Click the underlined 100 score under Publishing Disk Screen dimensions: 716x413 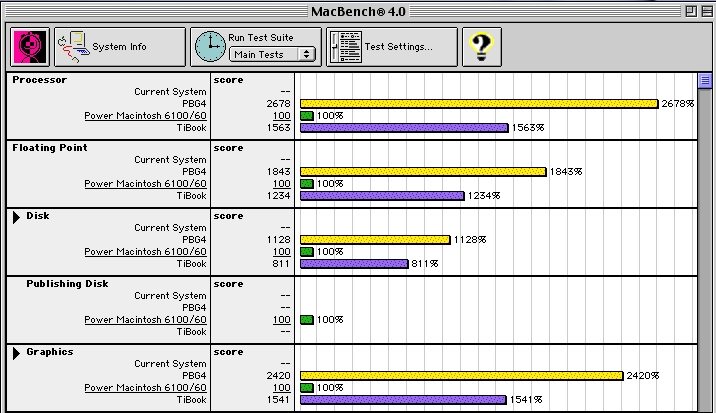click(281, 320)
